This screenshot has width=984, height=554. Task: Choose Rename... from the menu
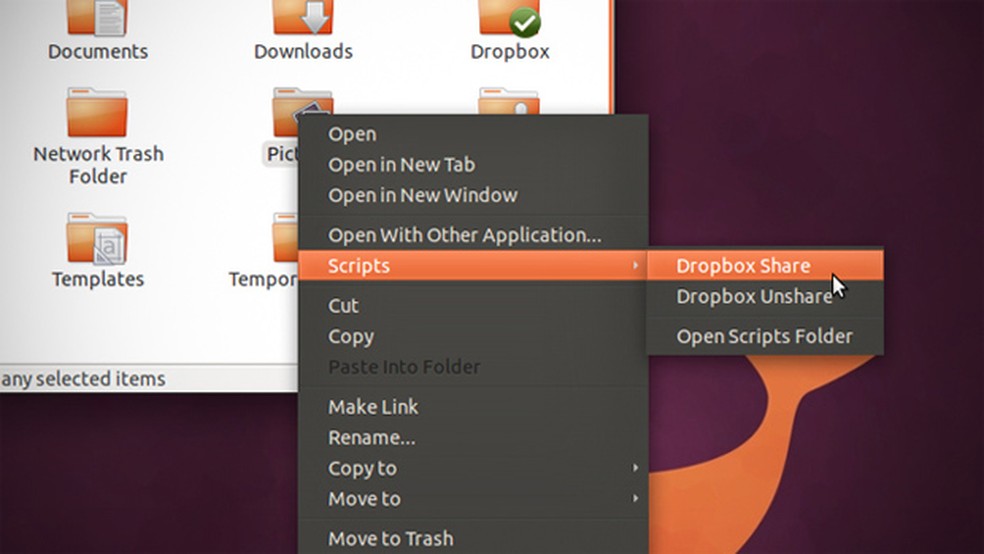[x=473, y=437]
